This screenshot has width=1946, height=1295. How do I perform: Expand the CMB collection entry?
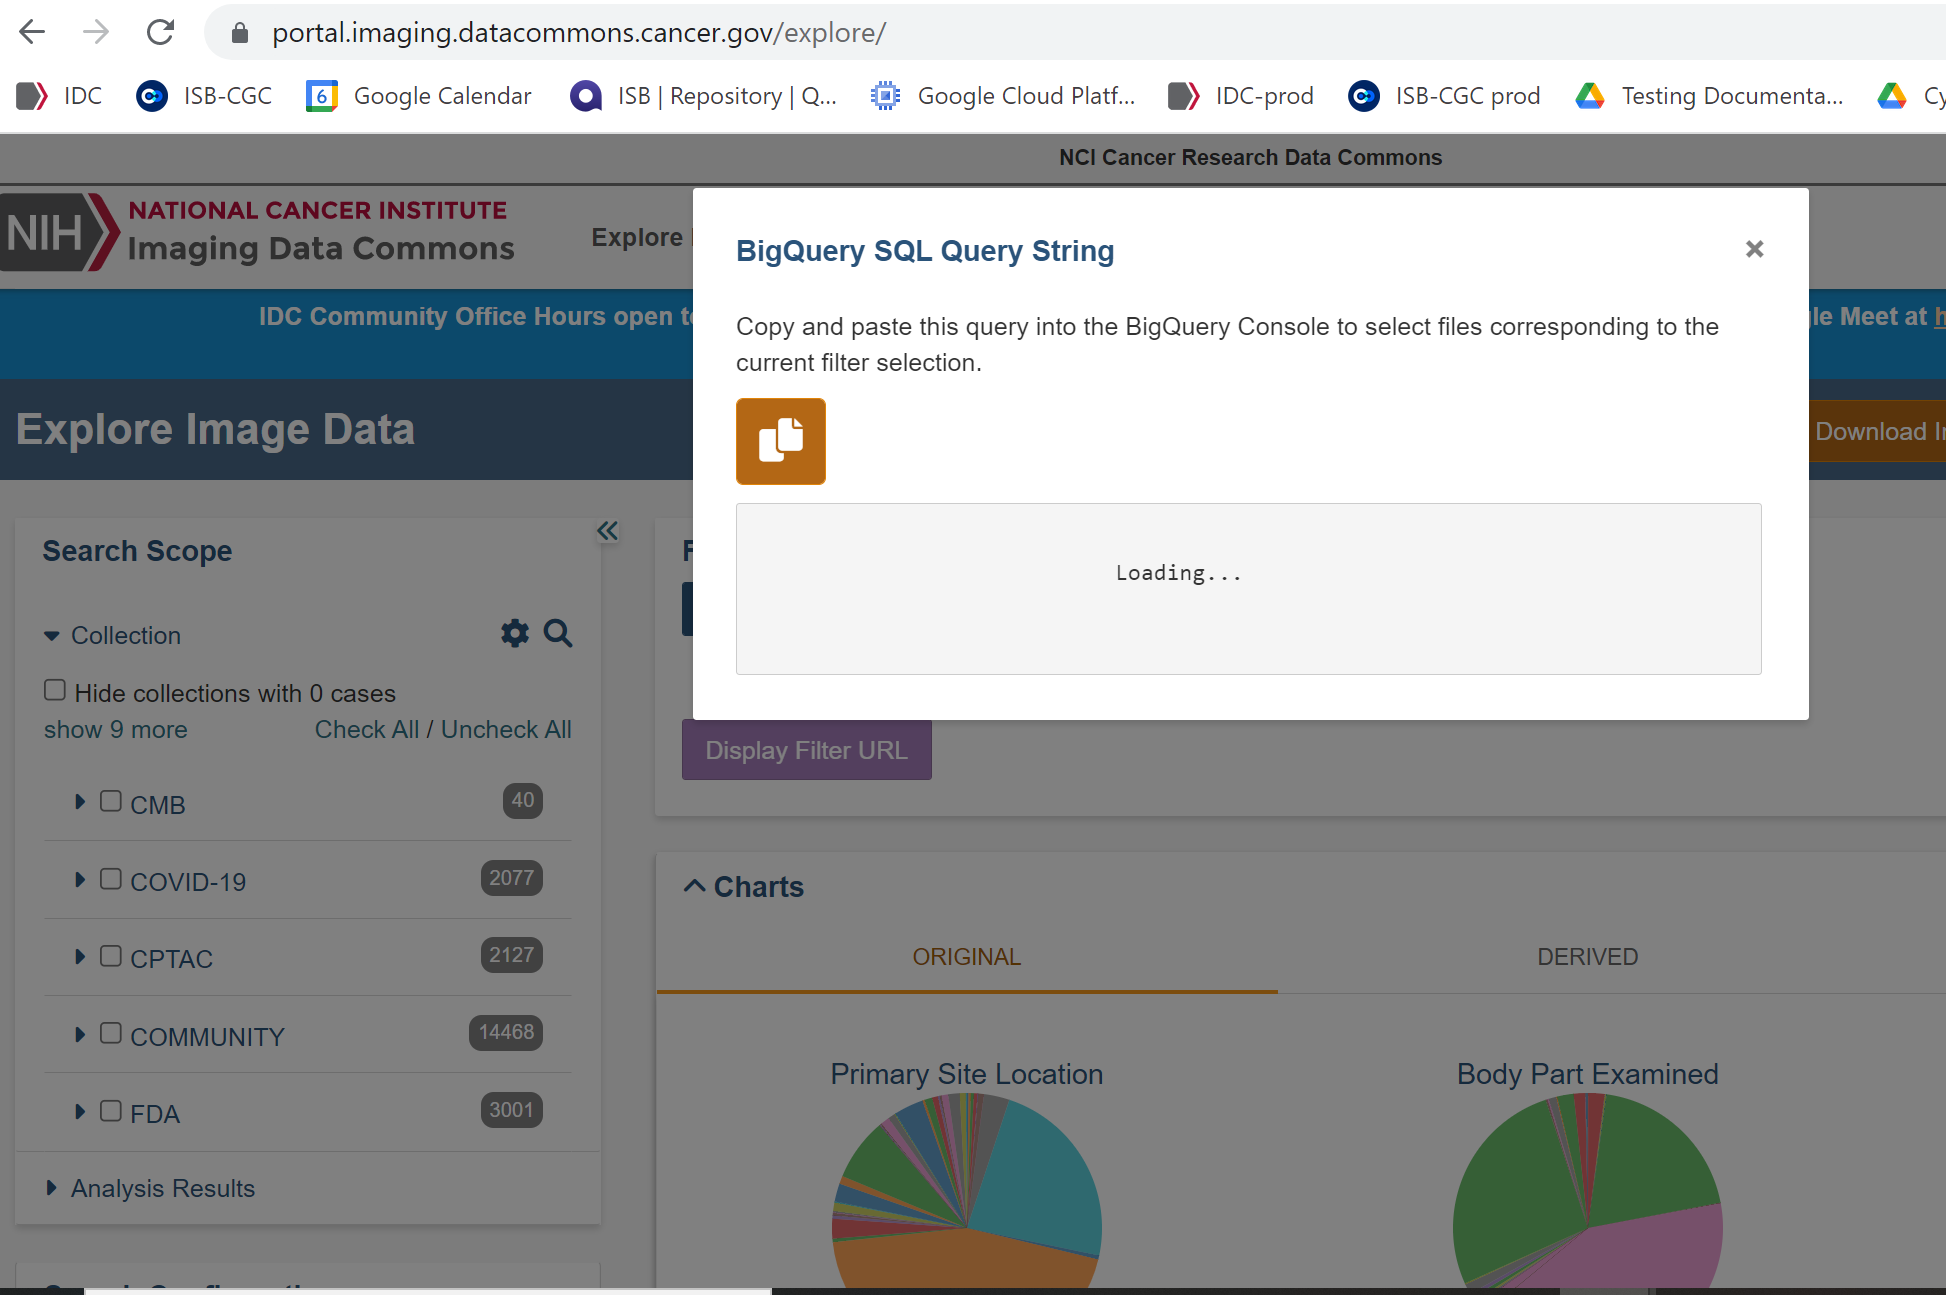[x=81, y=801]
